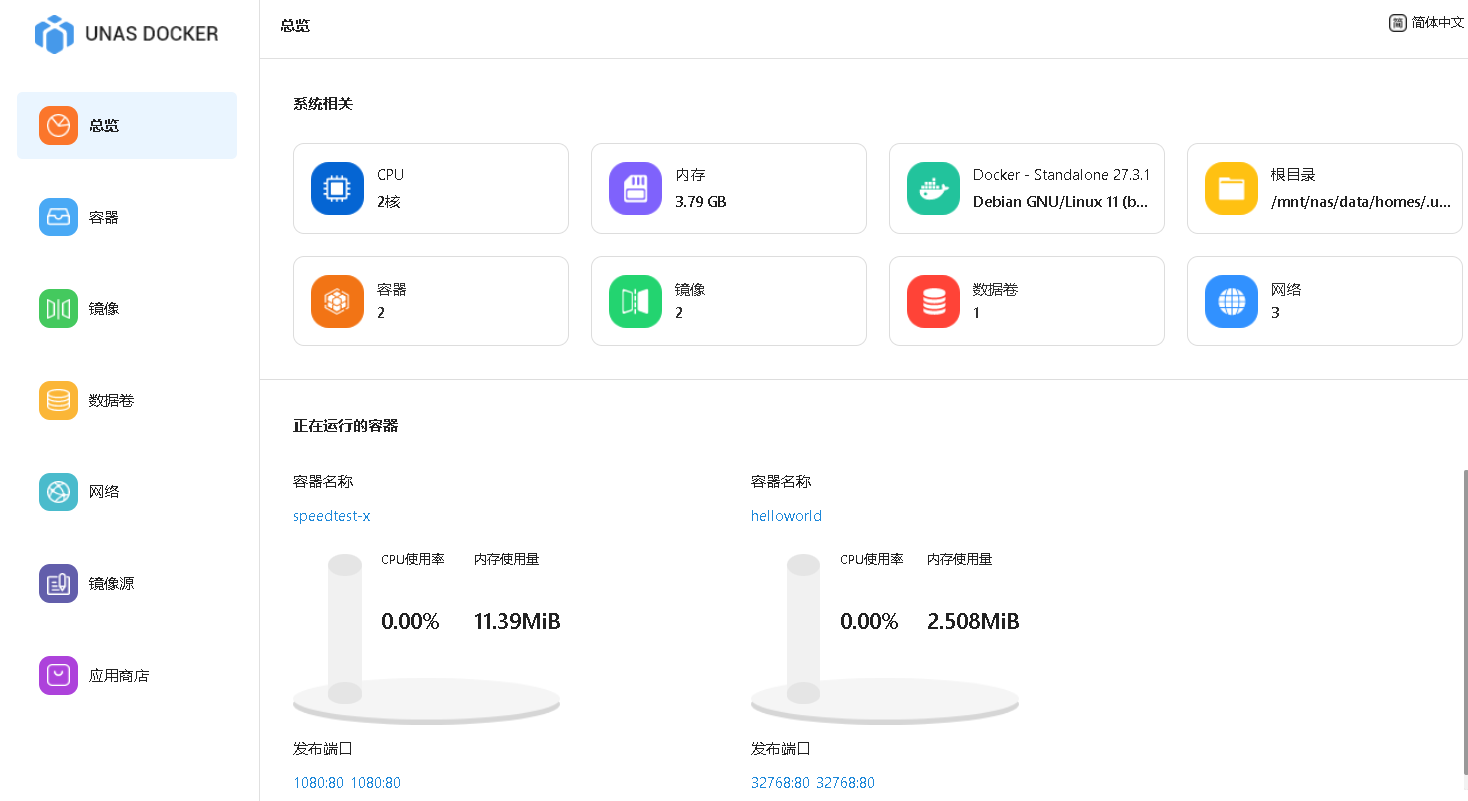The height and width of the screenshot is (801, 1468).
Task: Click the red 数据卷 database icon
Action: tap(933, 301)
